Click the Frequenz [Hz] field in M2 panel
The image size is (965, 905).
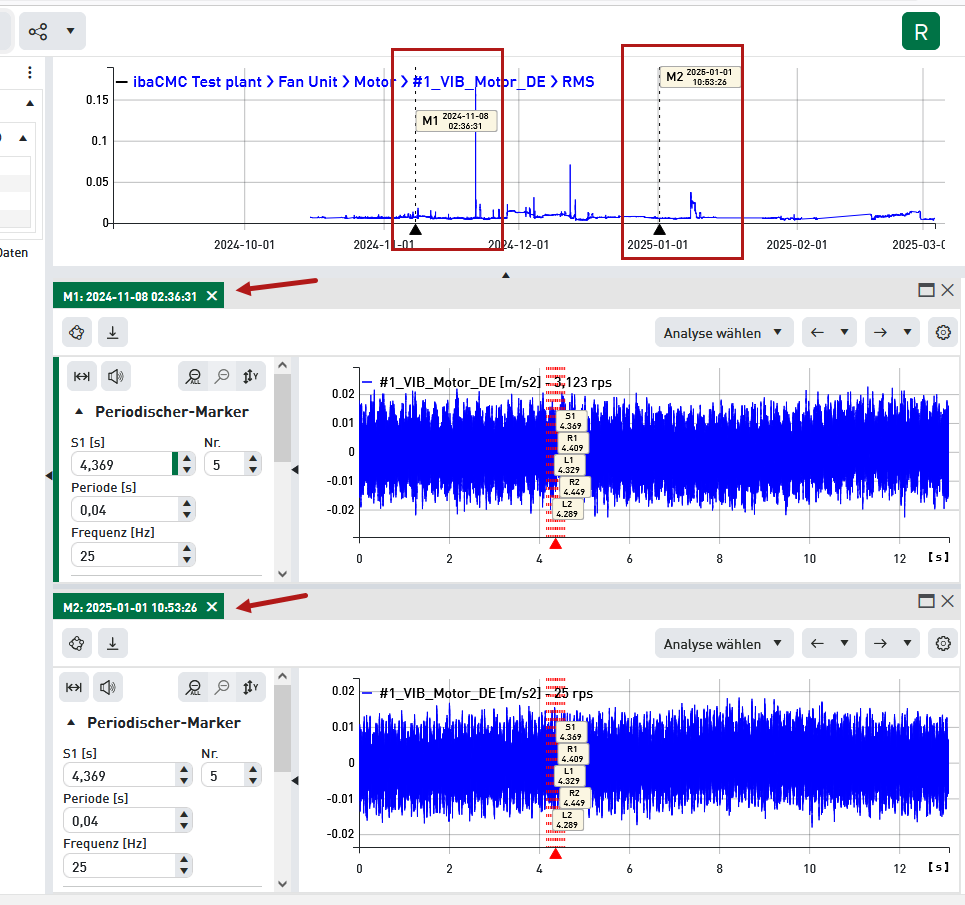(117, 867)
